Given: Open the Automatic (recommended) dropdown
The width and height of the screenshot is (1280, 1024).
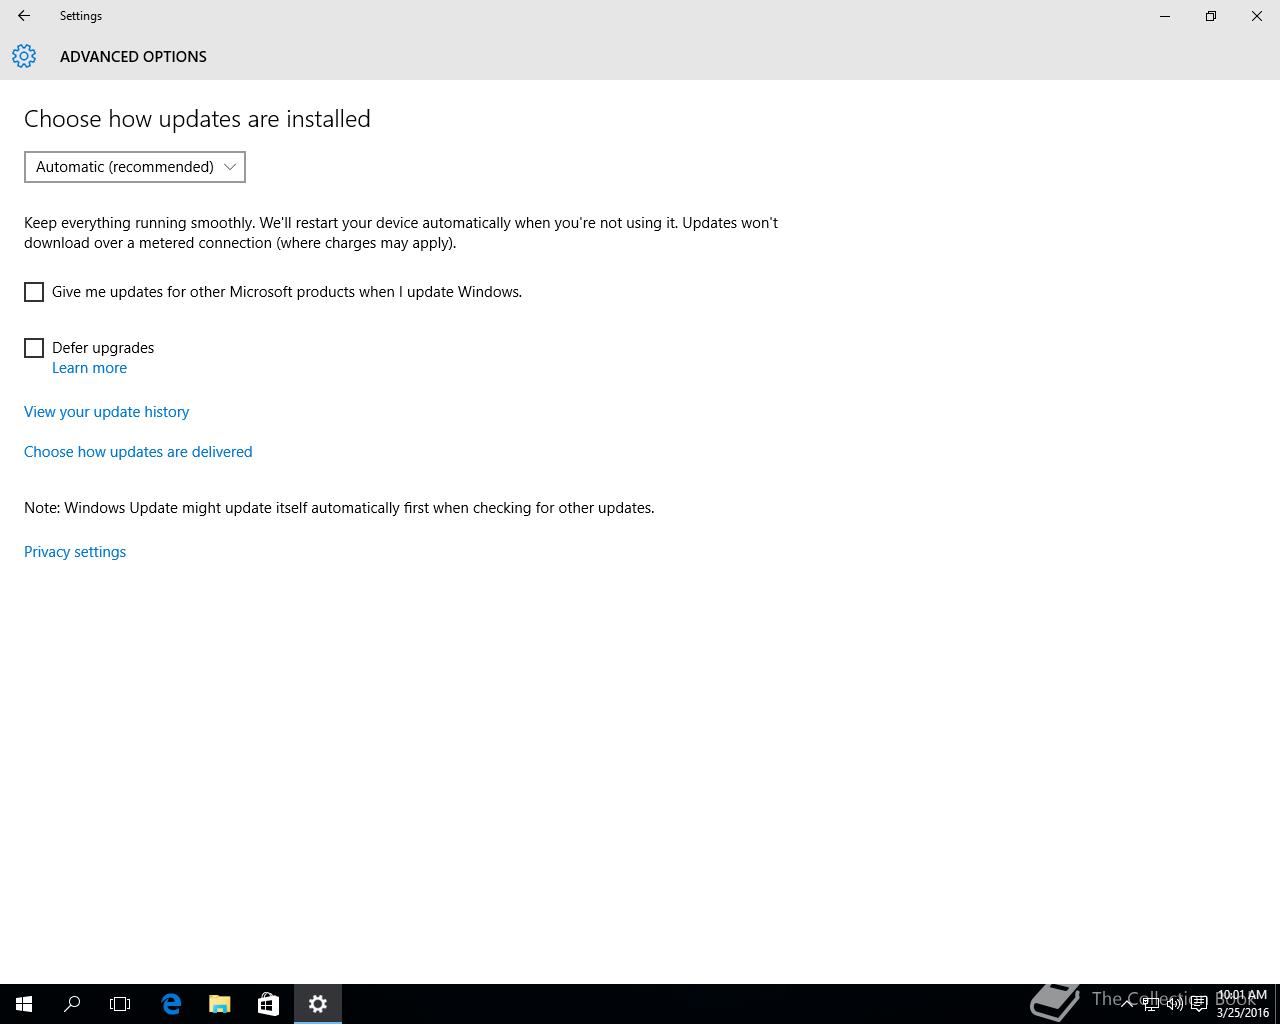Looking at the screenshot, I should pos(135,167).
